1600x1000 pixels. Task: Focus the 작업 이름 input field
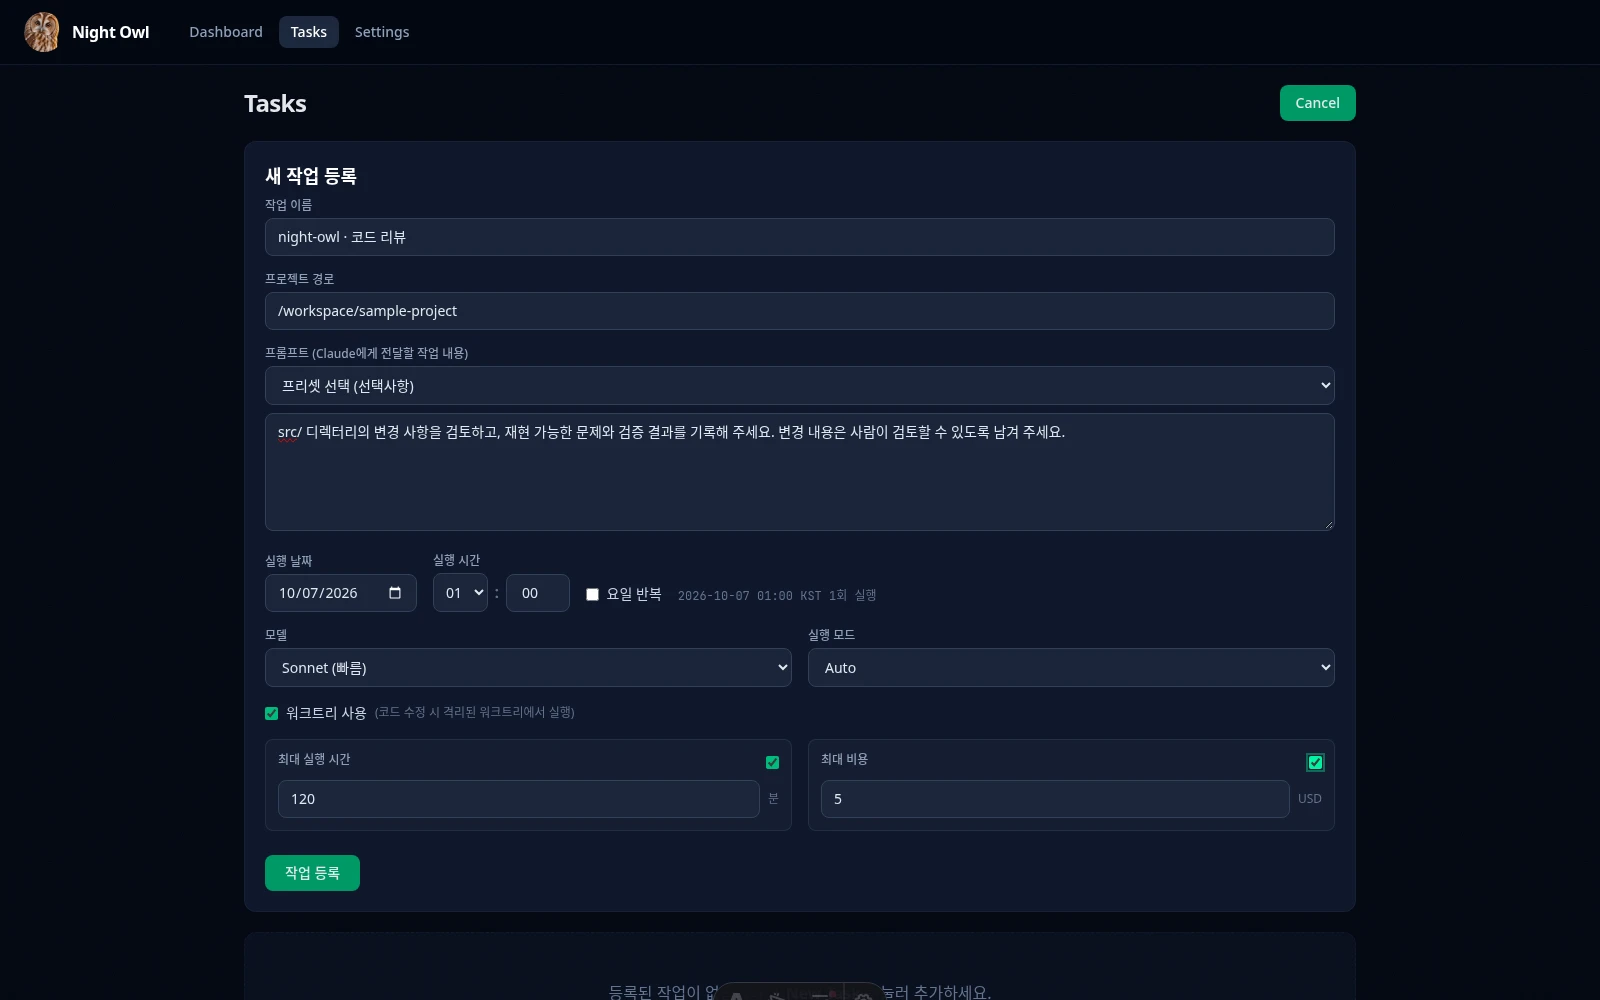800,237
